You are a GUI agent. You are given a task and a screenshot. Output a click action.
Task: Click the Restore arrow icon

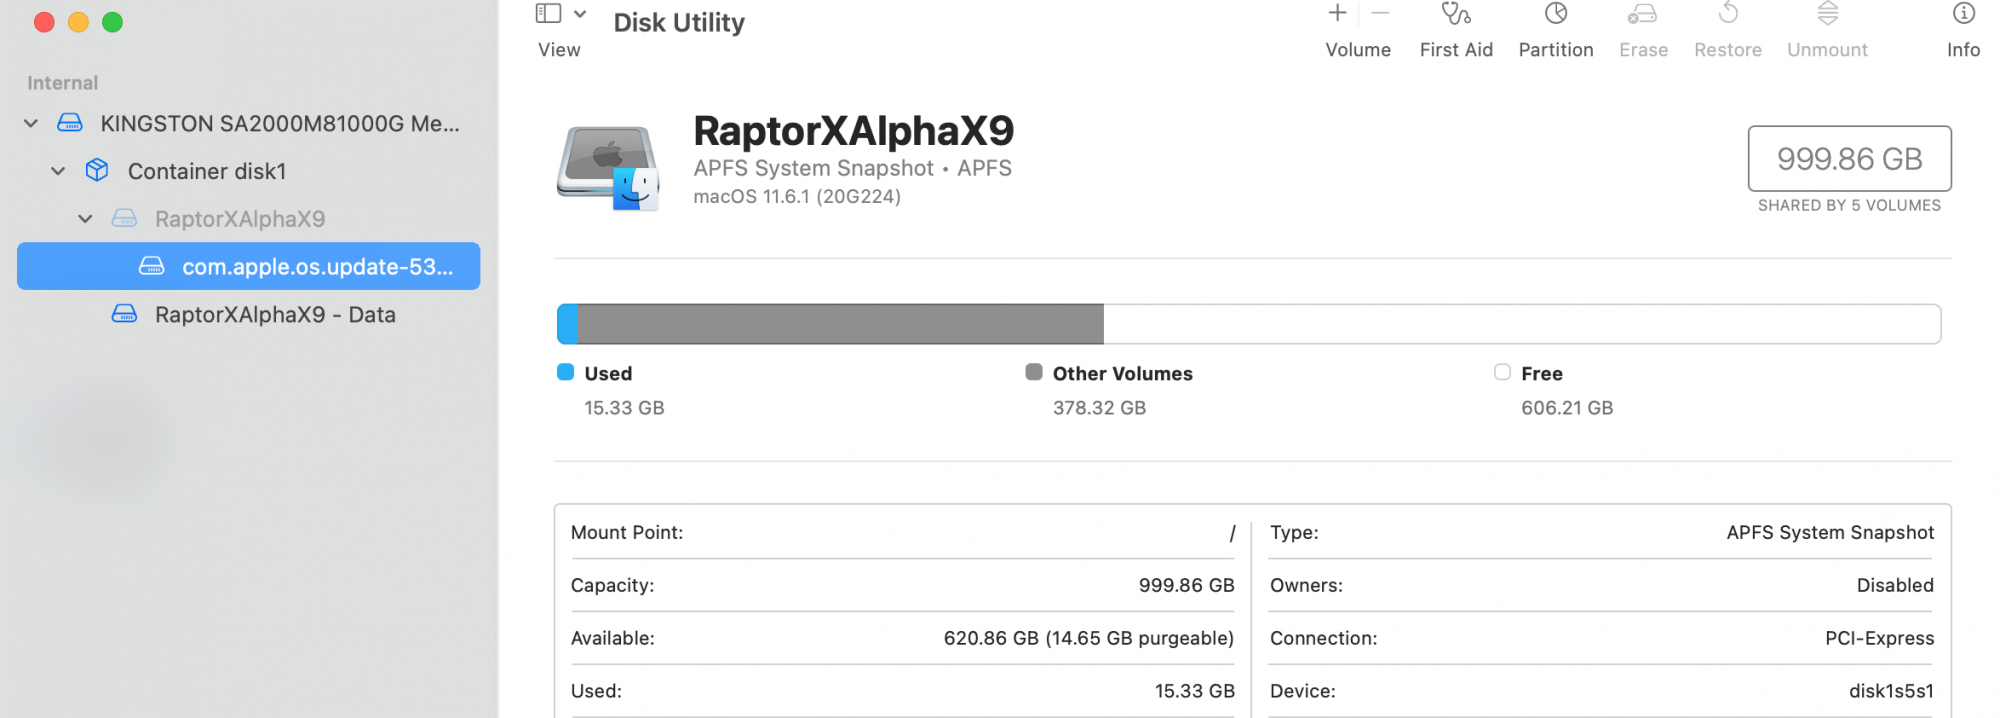(x=1728, y=13)
